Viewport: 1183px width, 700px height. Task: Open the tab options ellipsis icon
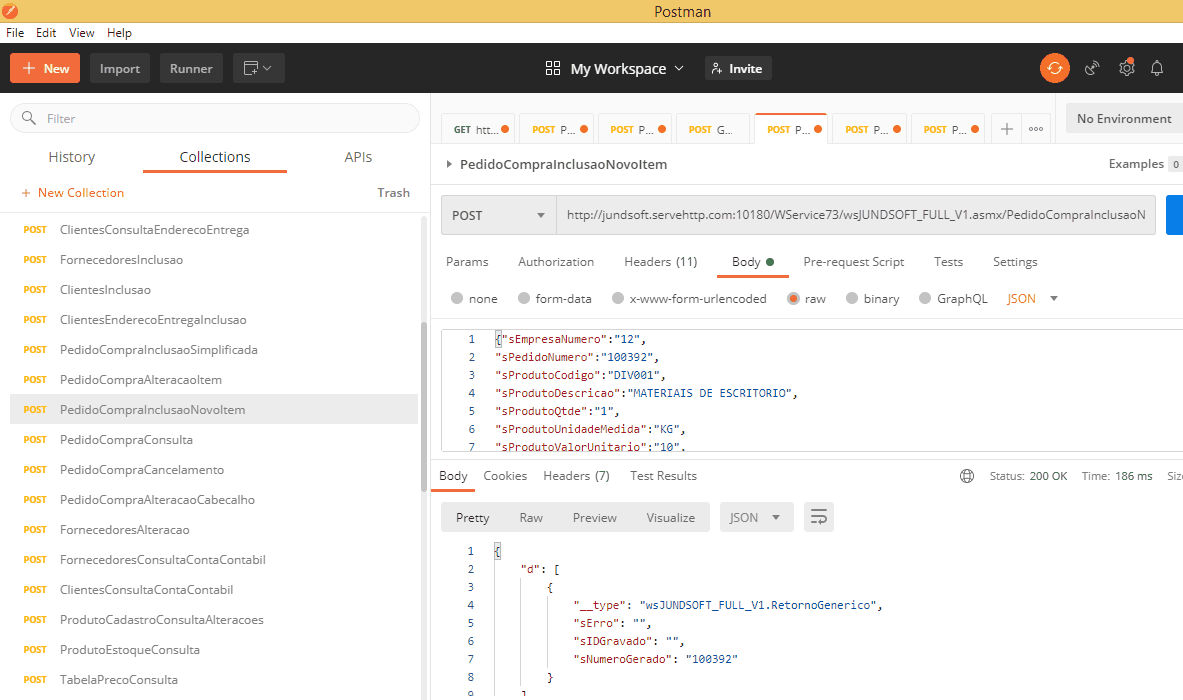click(x=1036, y=129)
